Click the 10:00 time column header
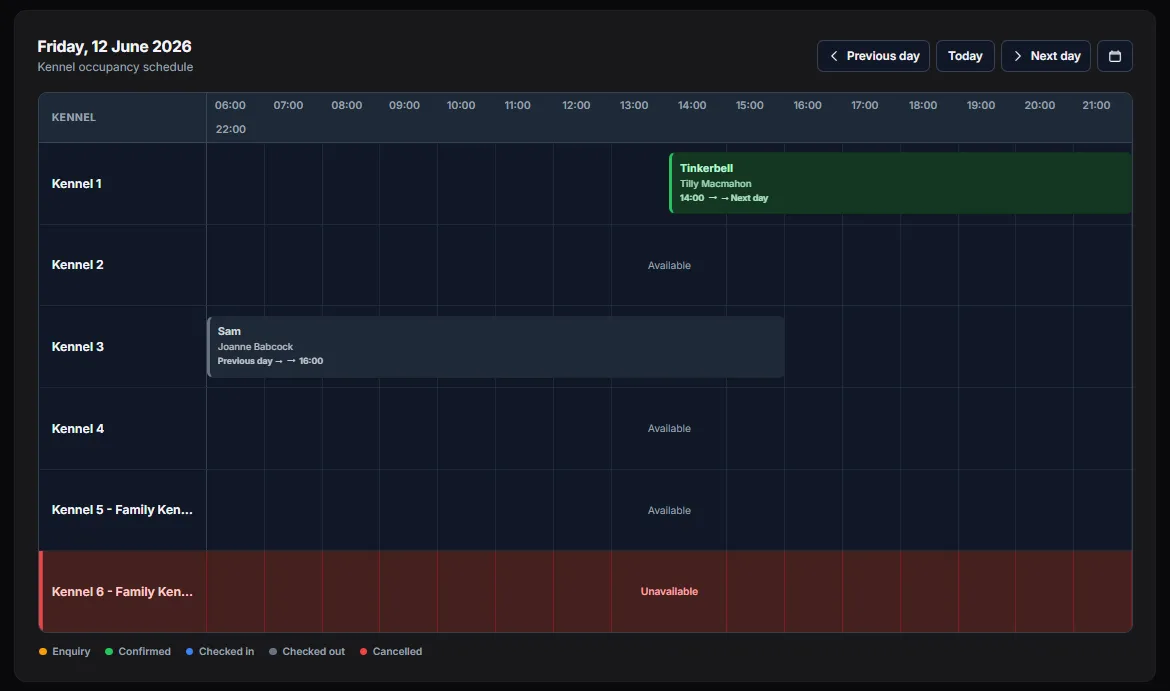 coord(460,105)
